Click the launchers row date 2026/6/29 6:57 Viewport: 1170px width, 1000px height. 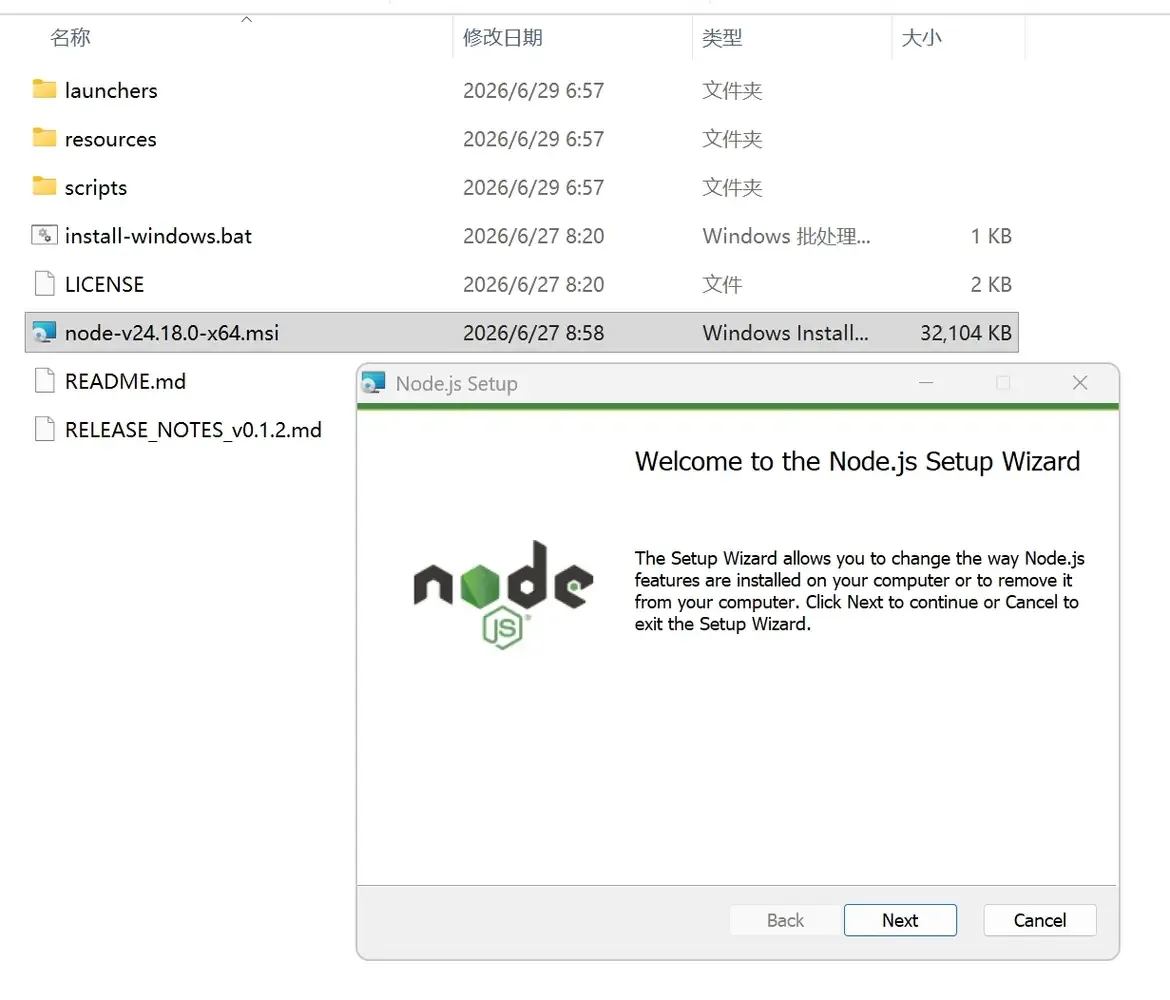click(x=534, y=90)
